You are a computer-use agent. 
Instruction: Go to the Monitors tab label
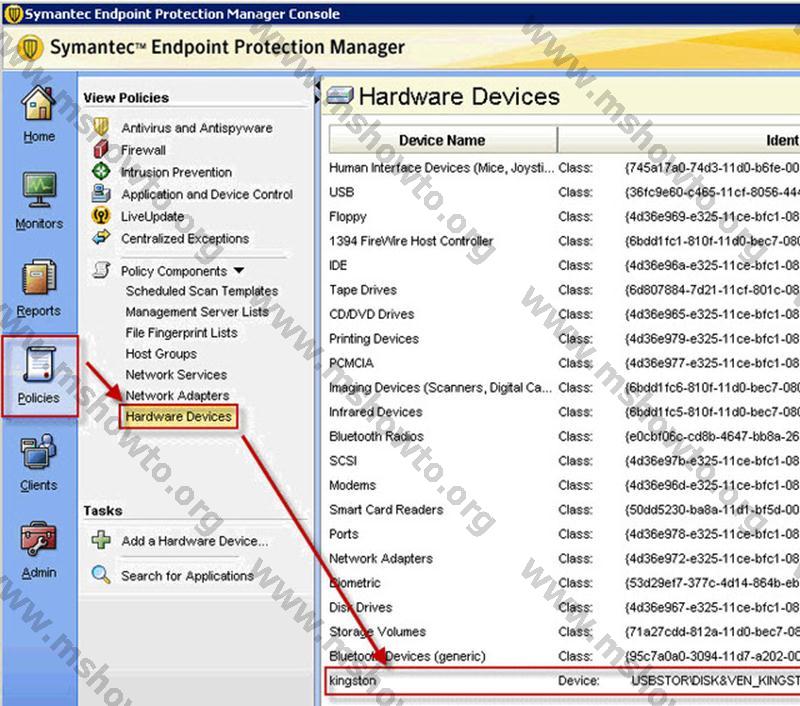coord(39,223)
